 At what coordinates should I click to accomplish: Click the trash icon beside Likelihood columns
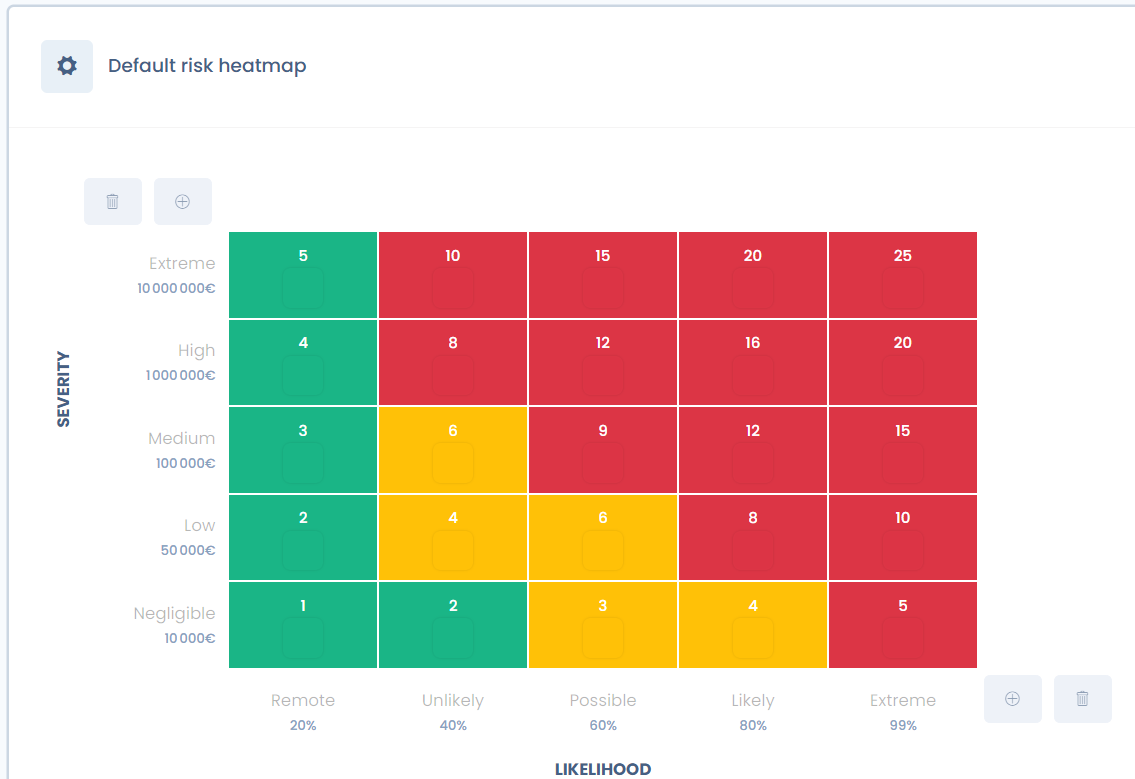click(1082, 699)
